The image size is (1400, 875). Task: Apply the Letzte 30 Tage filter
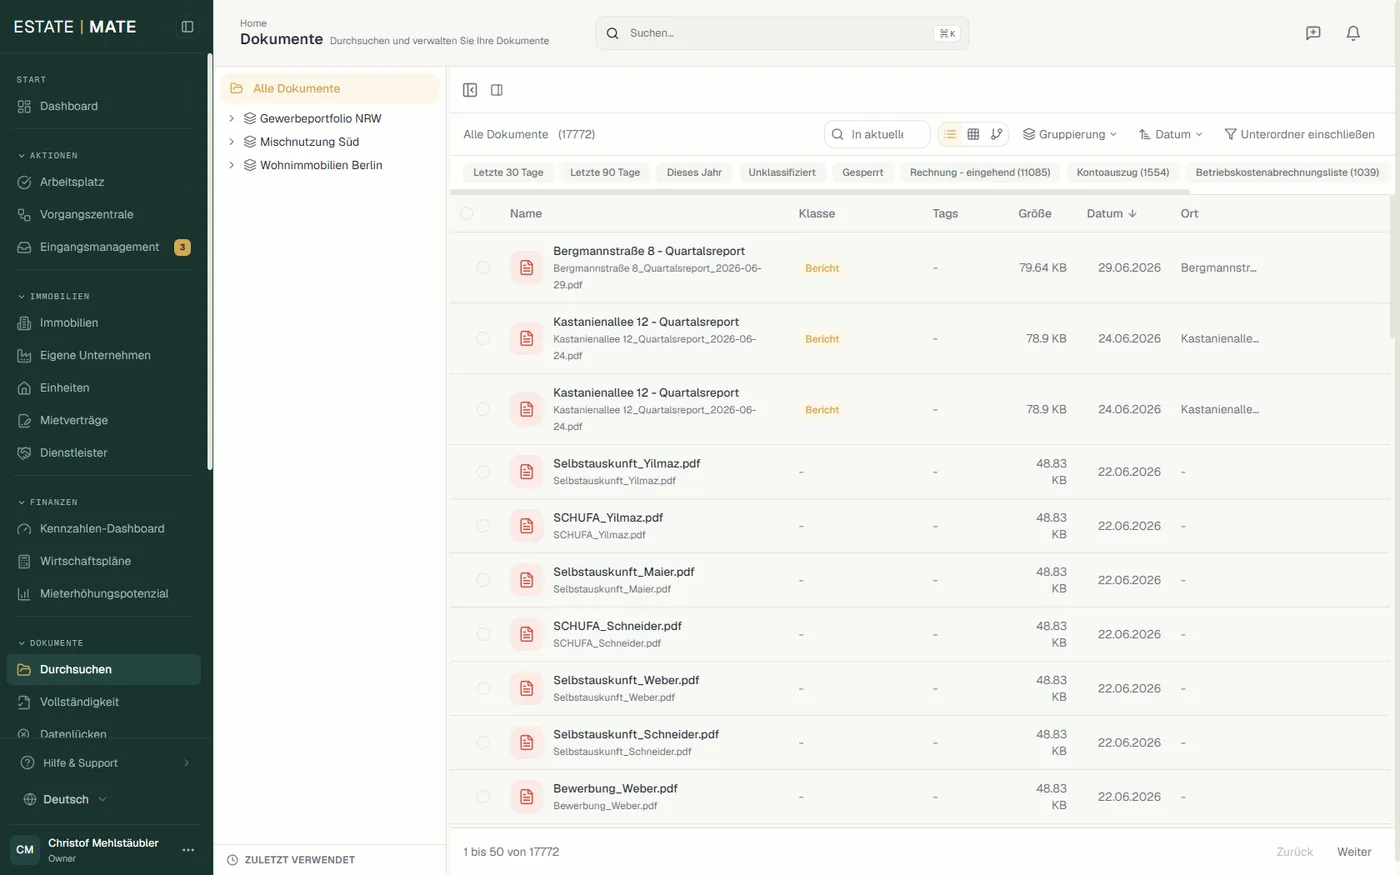508,172
